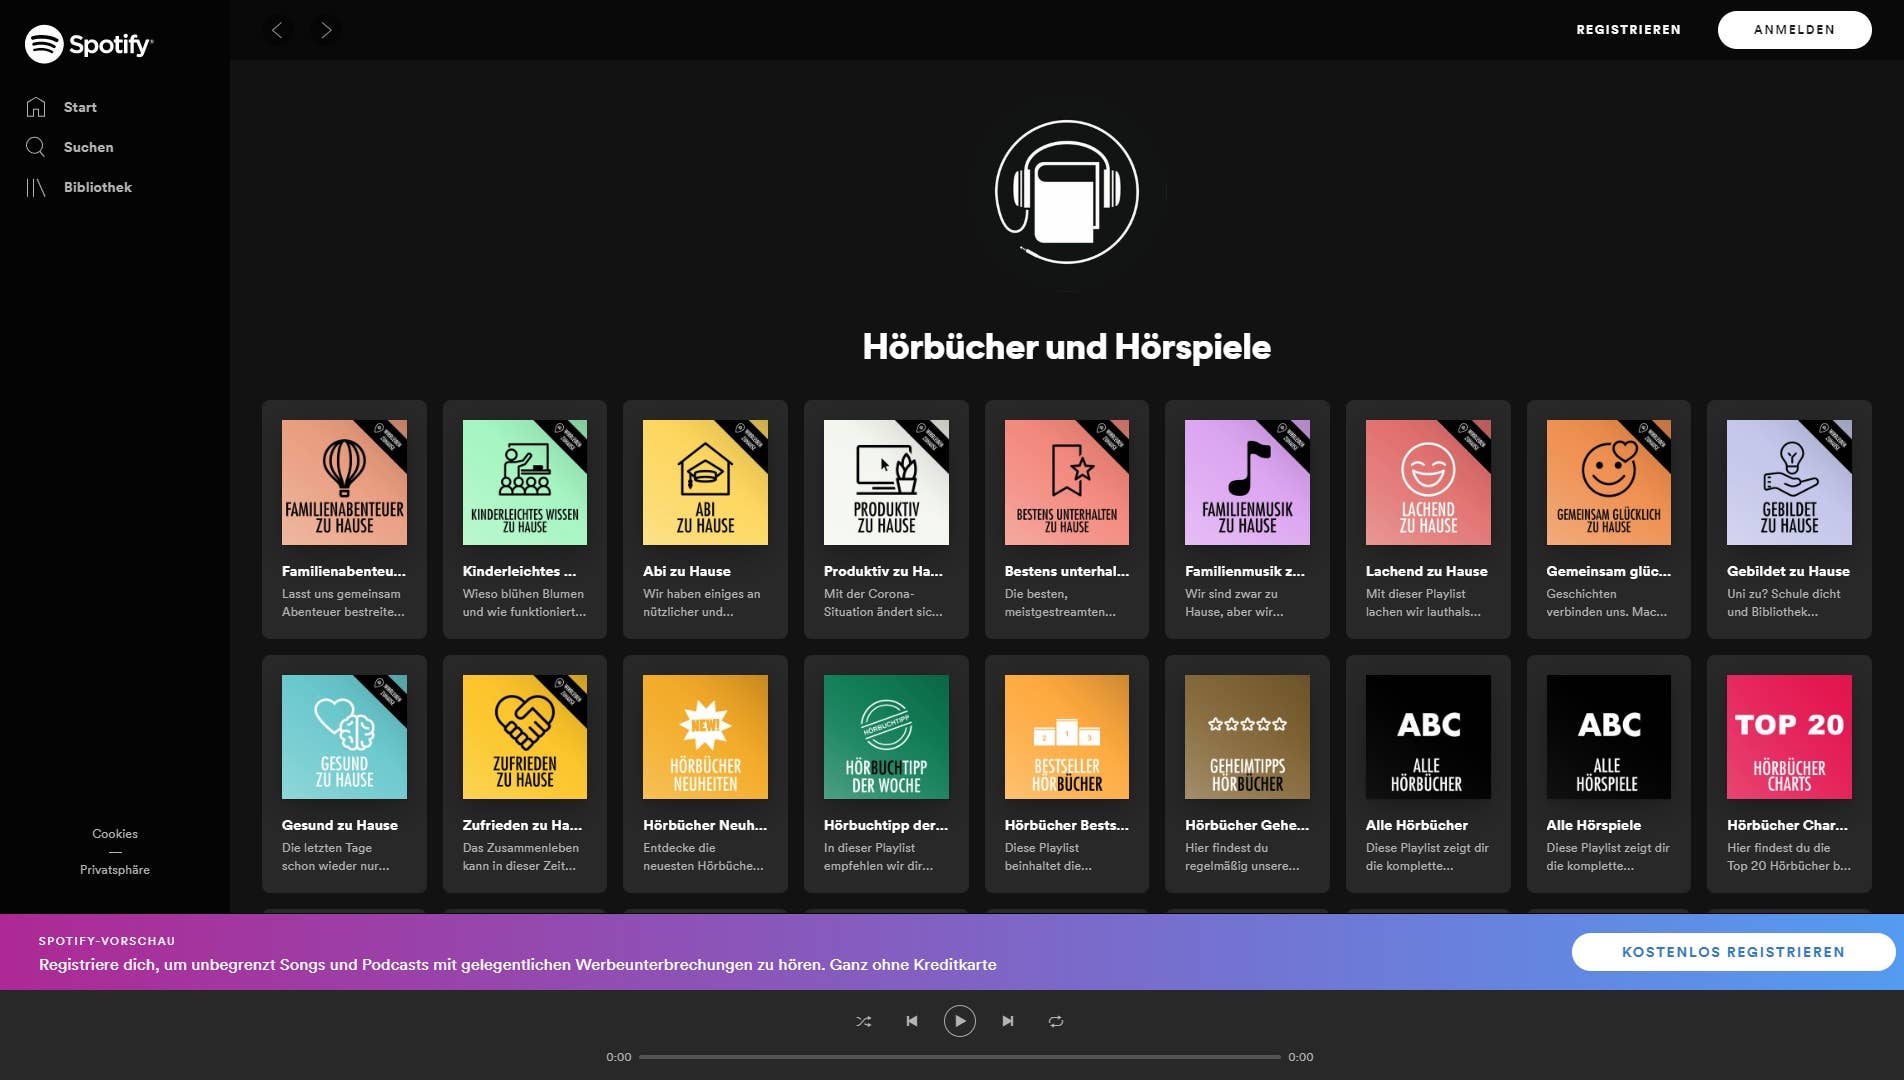Click Kostenlos Registrieren in the banner
This screenshot has width=1904, height=1080.
point(1731,952)
